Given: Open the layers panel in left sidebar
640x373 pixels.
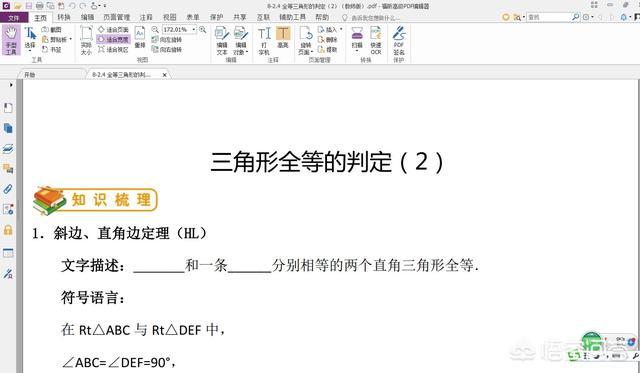Looking at the screenshot, I should [x=8, y=149].
